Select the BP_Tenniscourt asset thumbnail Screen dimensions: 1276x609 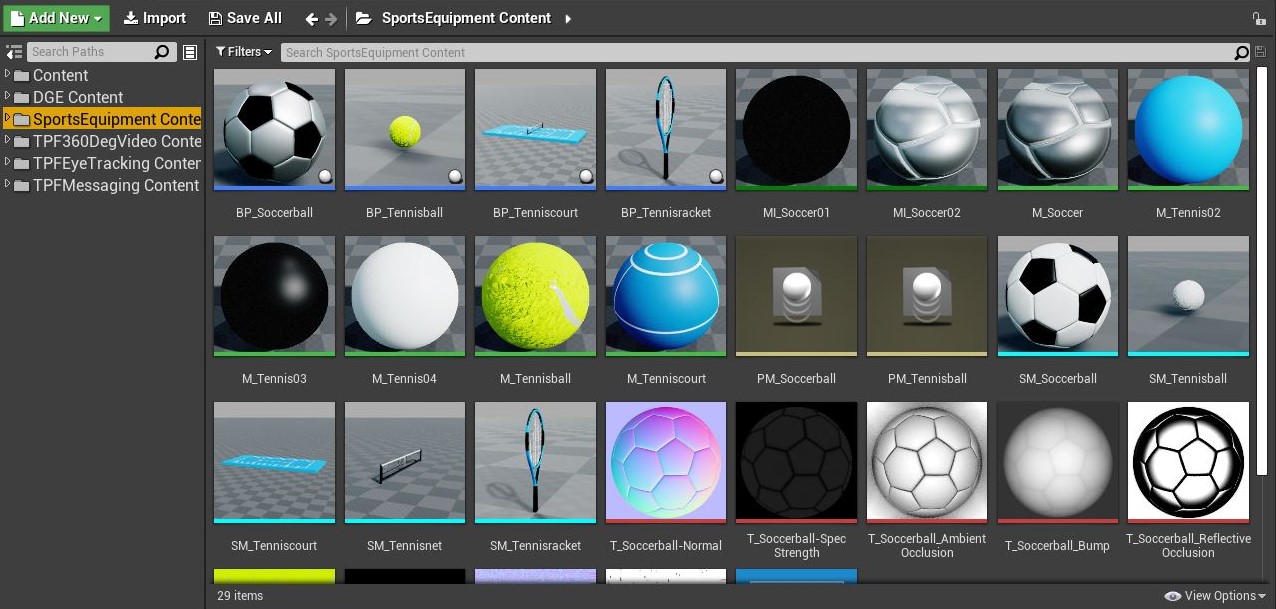pyautogui.click(x=536, y=129)
